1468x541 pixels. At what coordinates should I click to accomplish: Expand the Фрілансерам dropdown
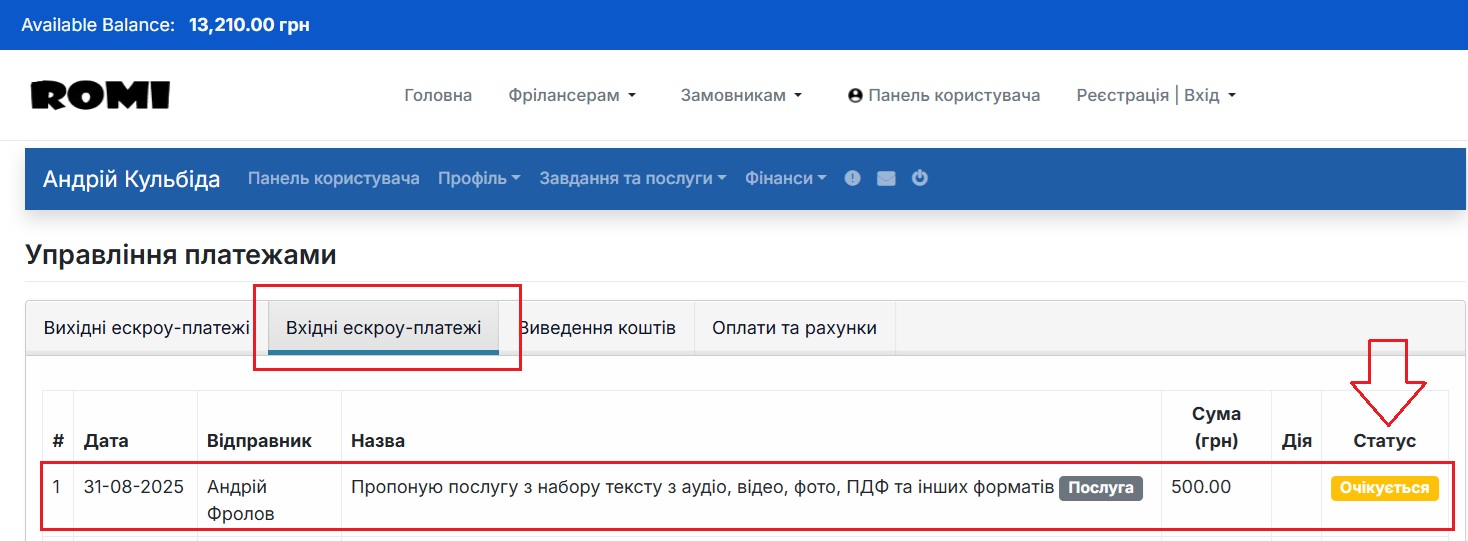point(572,95)
